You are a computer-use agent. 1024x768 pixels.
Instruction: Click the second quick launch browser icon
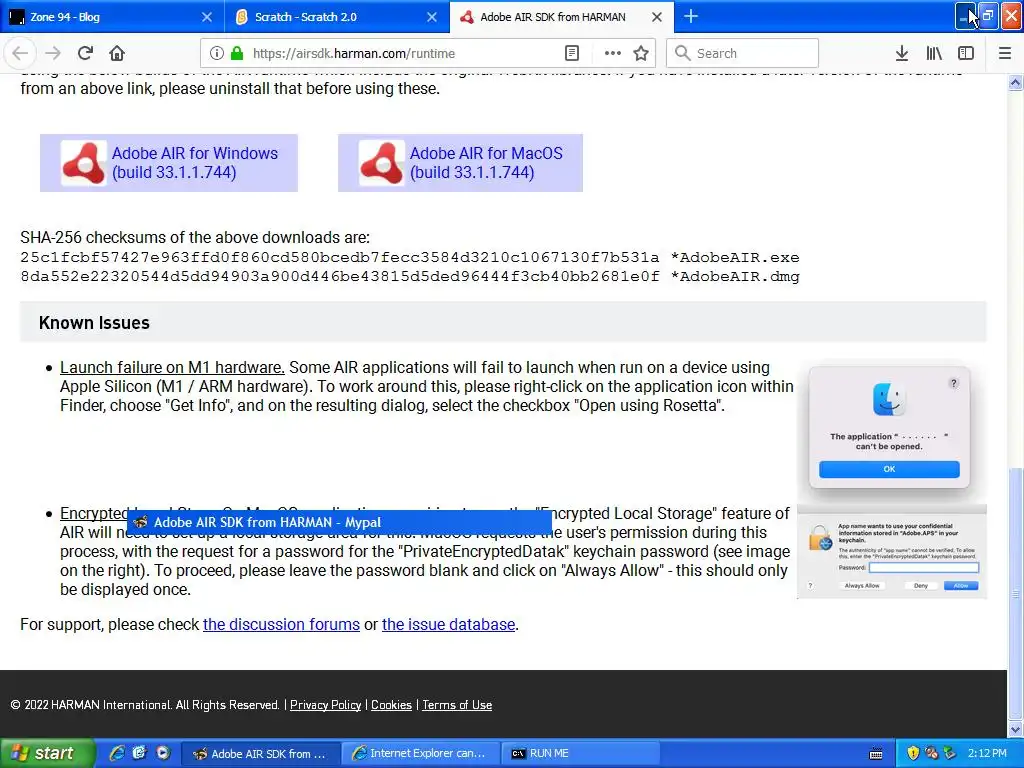click(x=140, y=753)
